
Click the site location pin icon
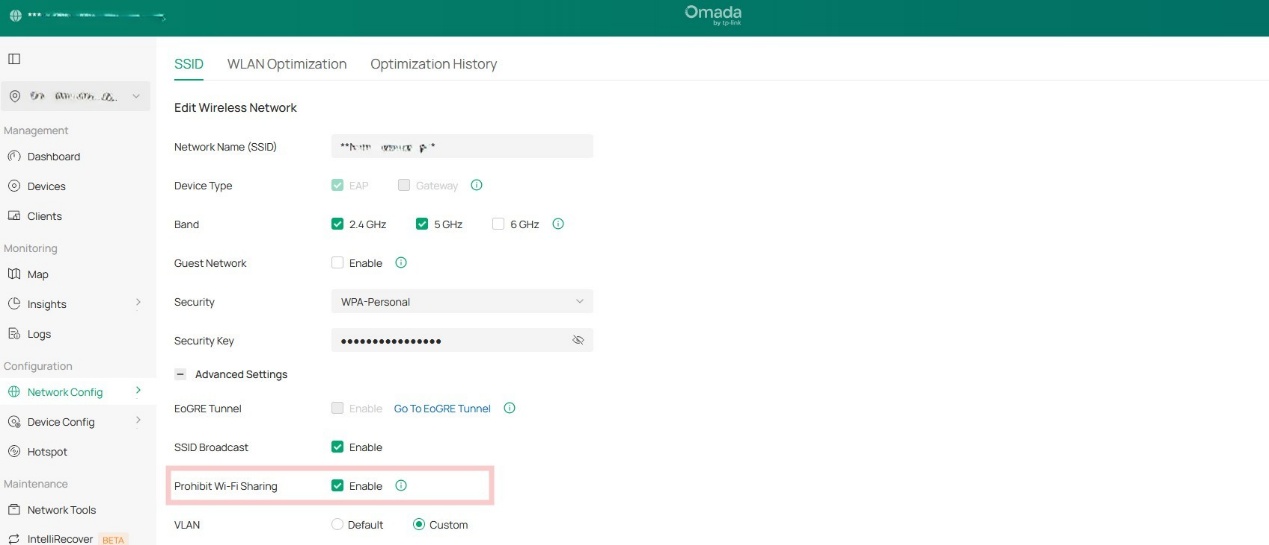click(15, 96)
